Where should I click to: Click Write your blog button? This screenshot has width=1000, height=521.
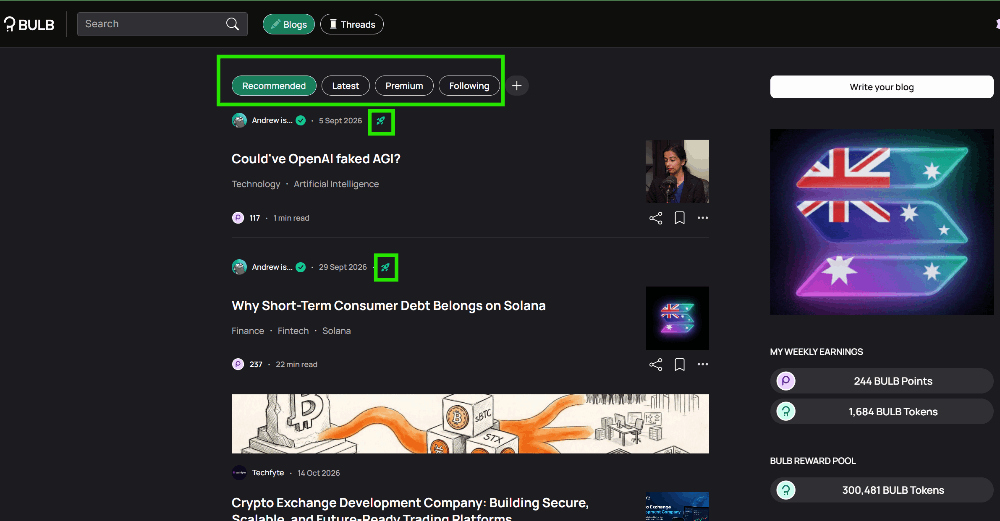tap(881, 87)
